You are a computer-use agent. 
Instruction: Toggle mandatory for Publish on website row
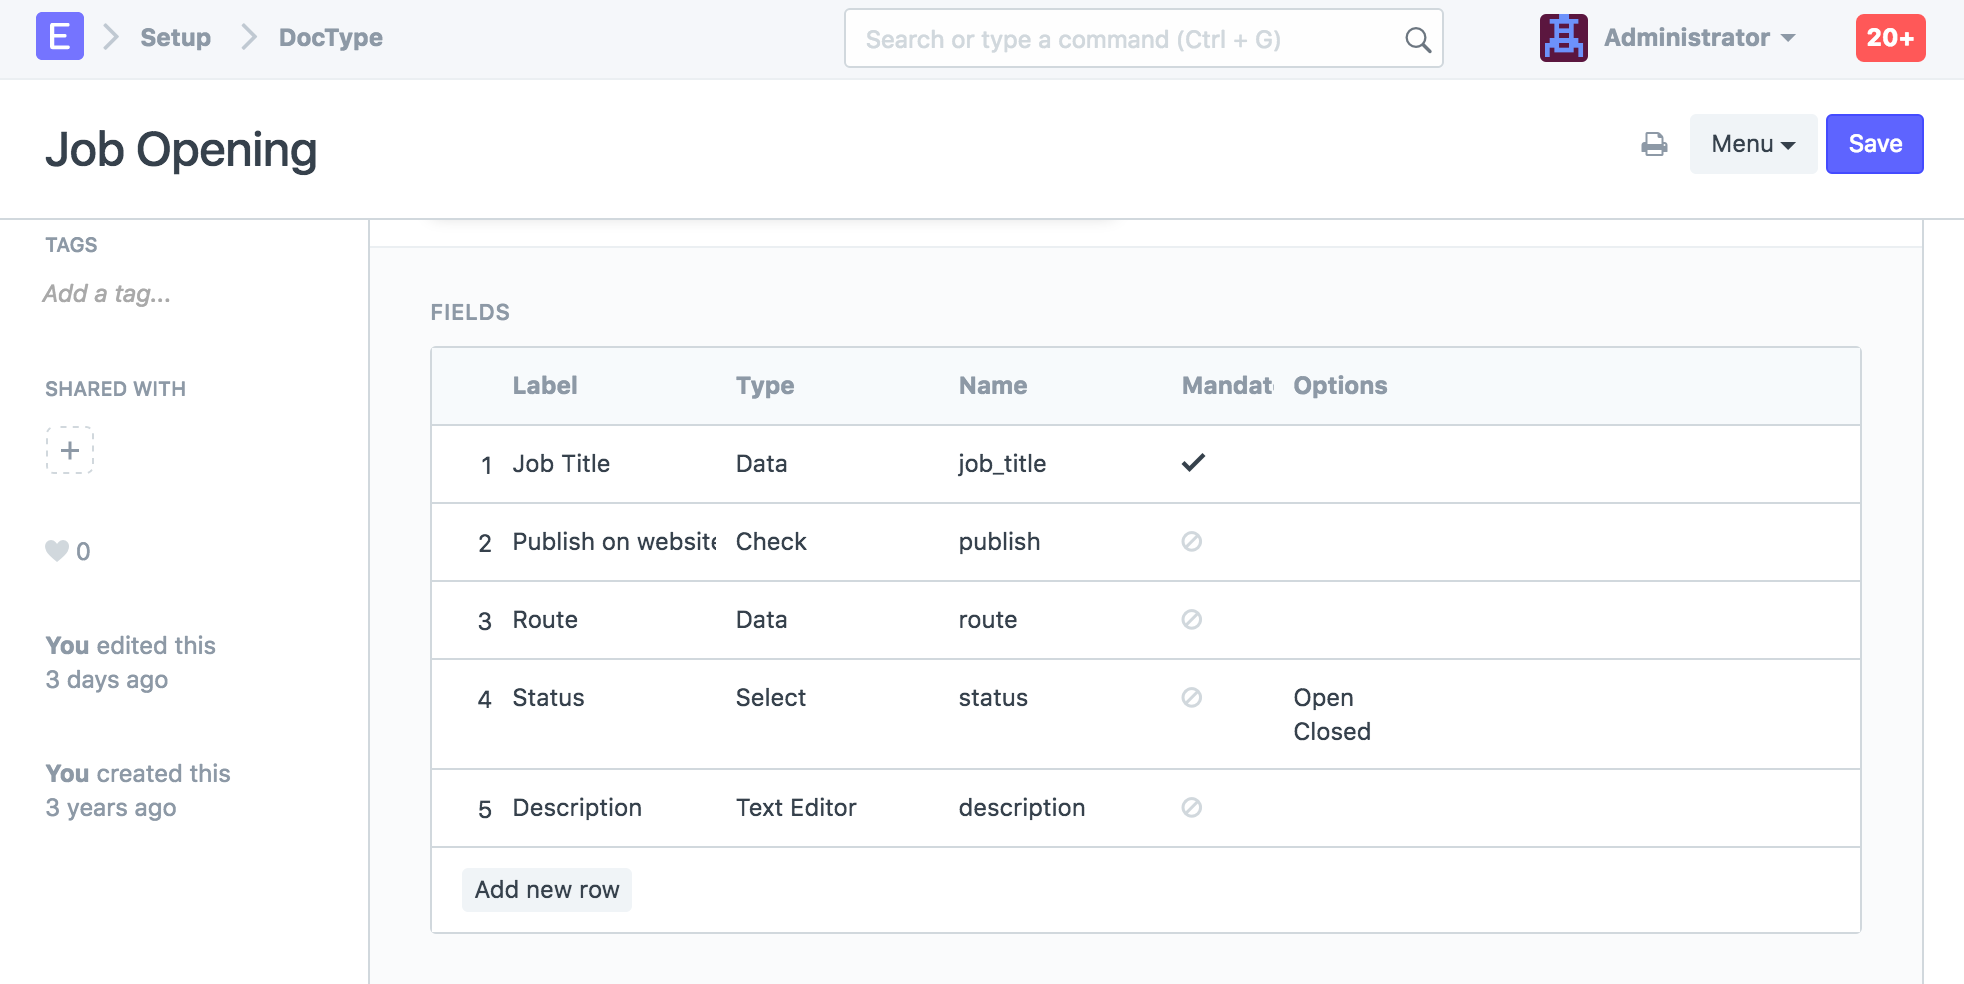1191,541
